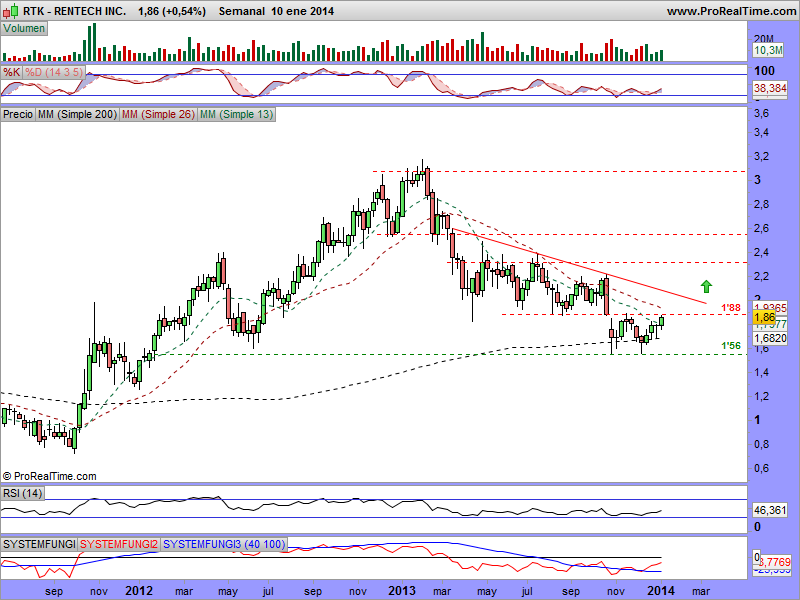Click the descending red trendline

pos(579,266)
